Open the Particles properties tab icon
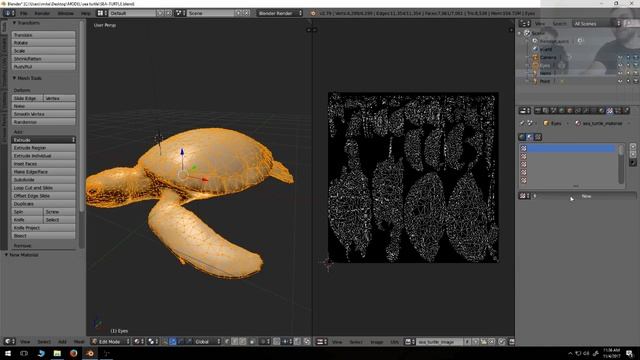640x360 pixels. click(x=618, y=111)
